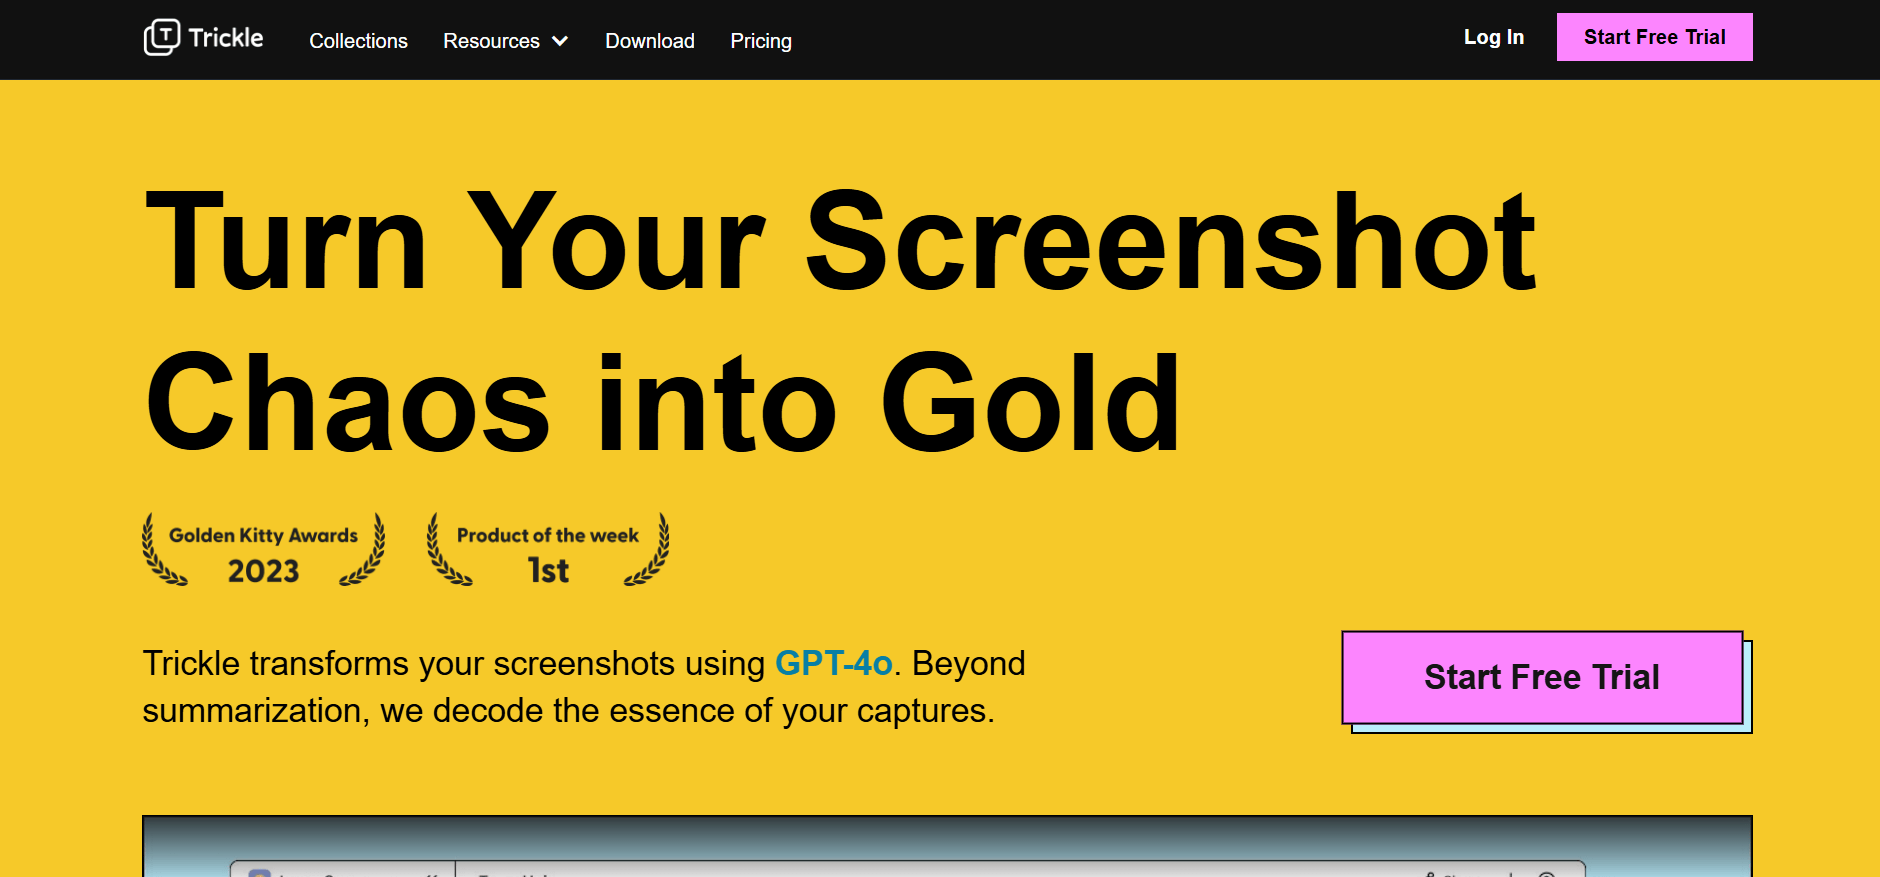This screenshot has height=877, width=1880.
Task: Click the Trickle logo icon
Action: (x=161, y=38)
